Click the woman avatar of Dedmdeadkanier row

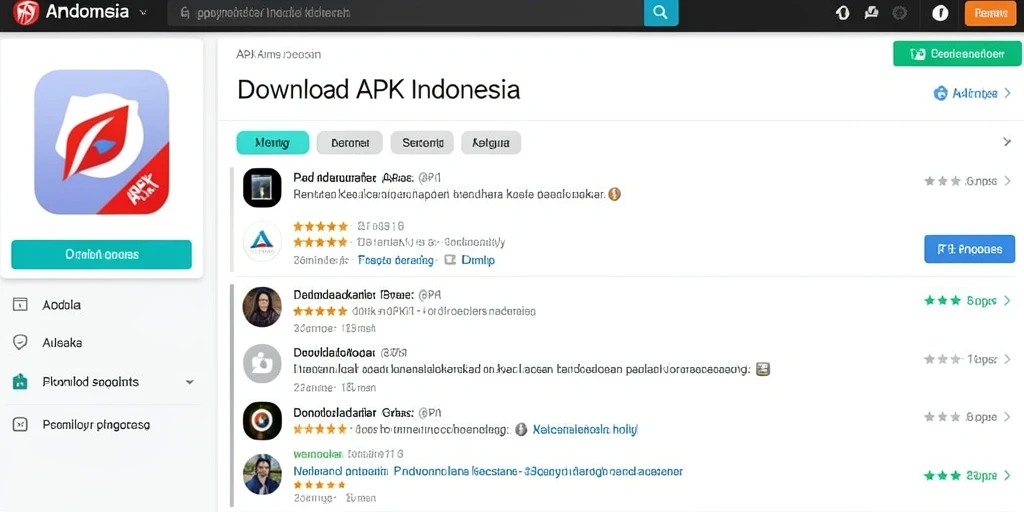(x=262, y=307)
